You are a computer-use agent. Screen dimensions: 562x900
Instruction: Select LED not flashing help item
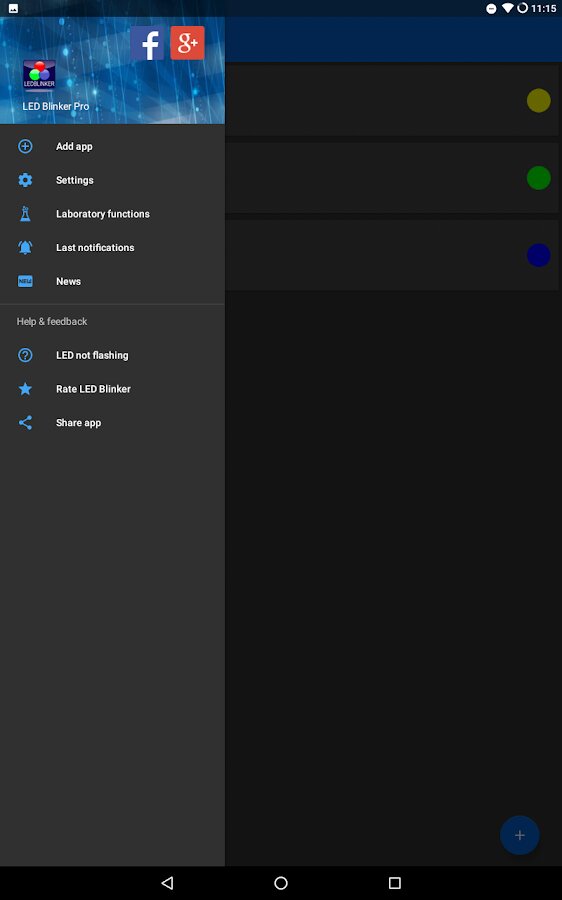click(113, 355)
